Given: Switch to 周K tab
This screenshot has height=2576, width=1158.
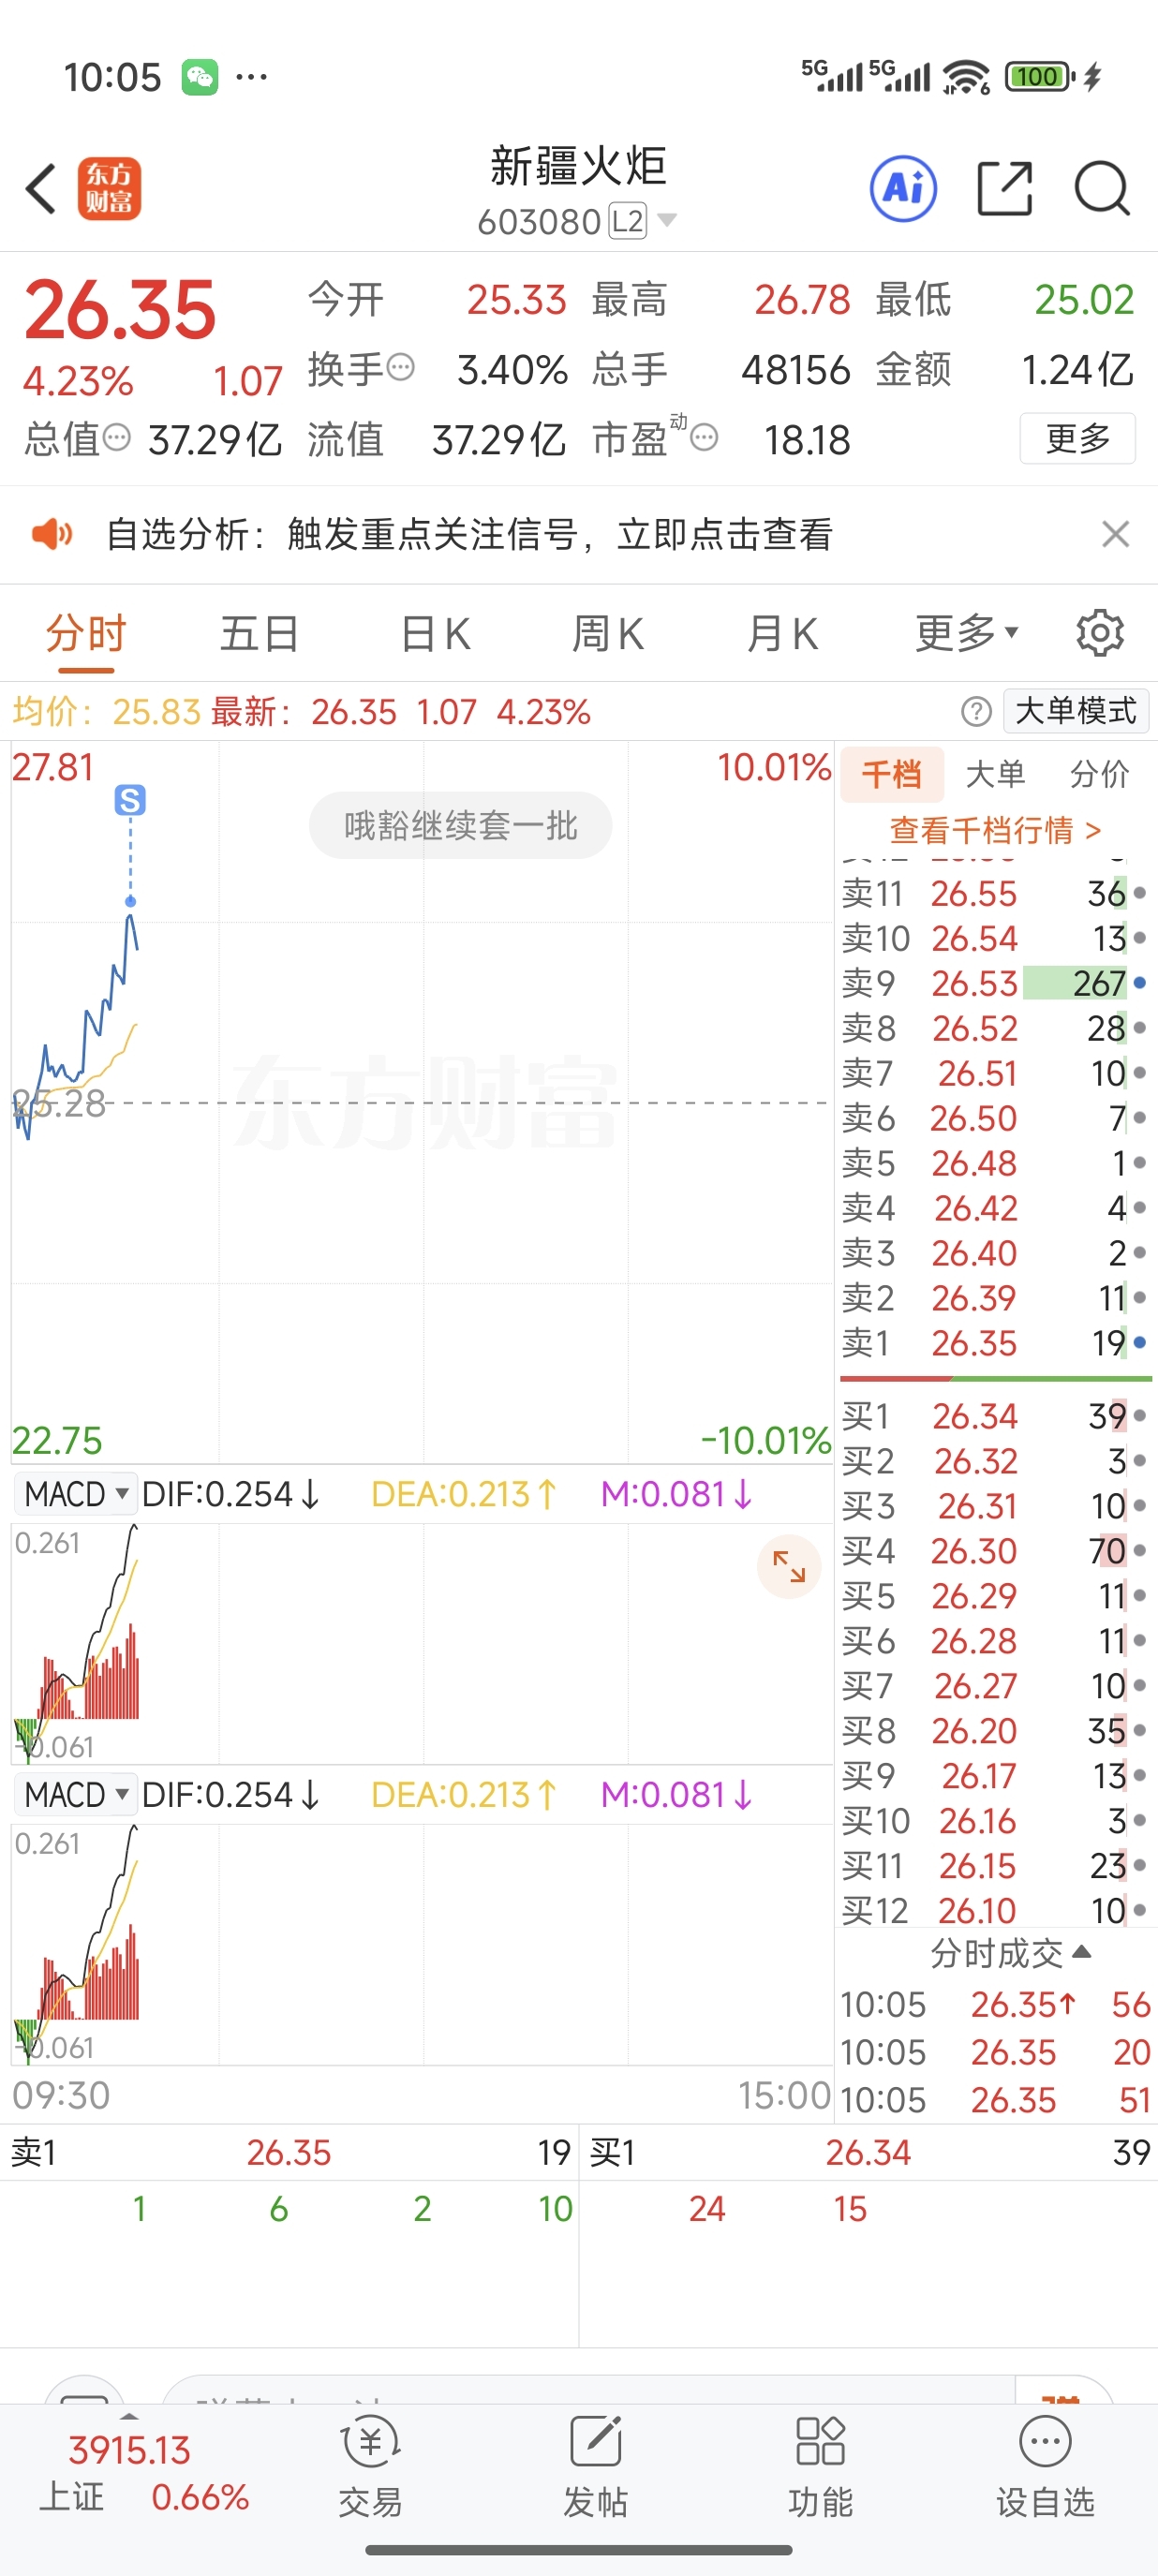Looking at the screenshot, I should pos(608,633).
